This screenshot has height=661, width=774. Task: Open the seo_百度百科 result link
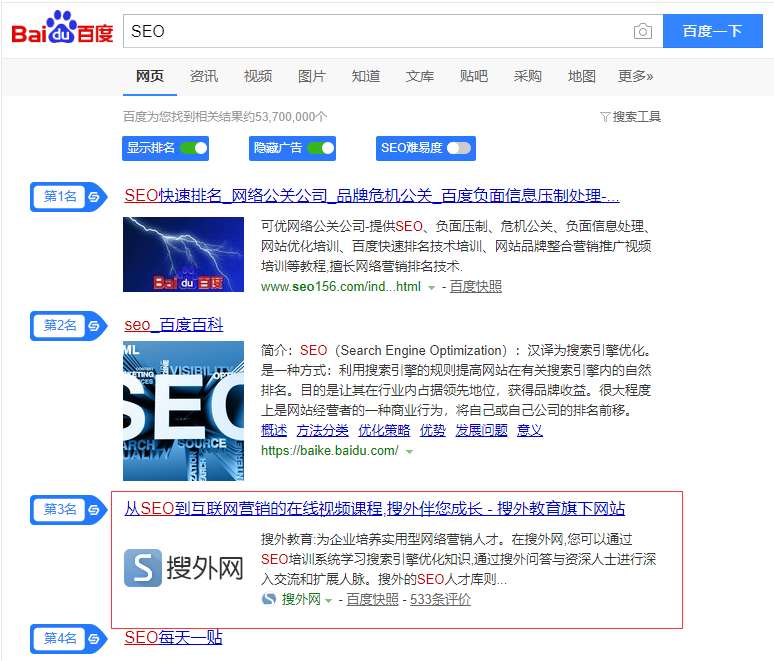pos(174,325)
